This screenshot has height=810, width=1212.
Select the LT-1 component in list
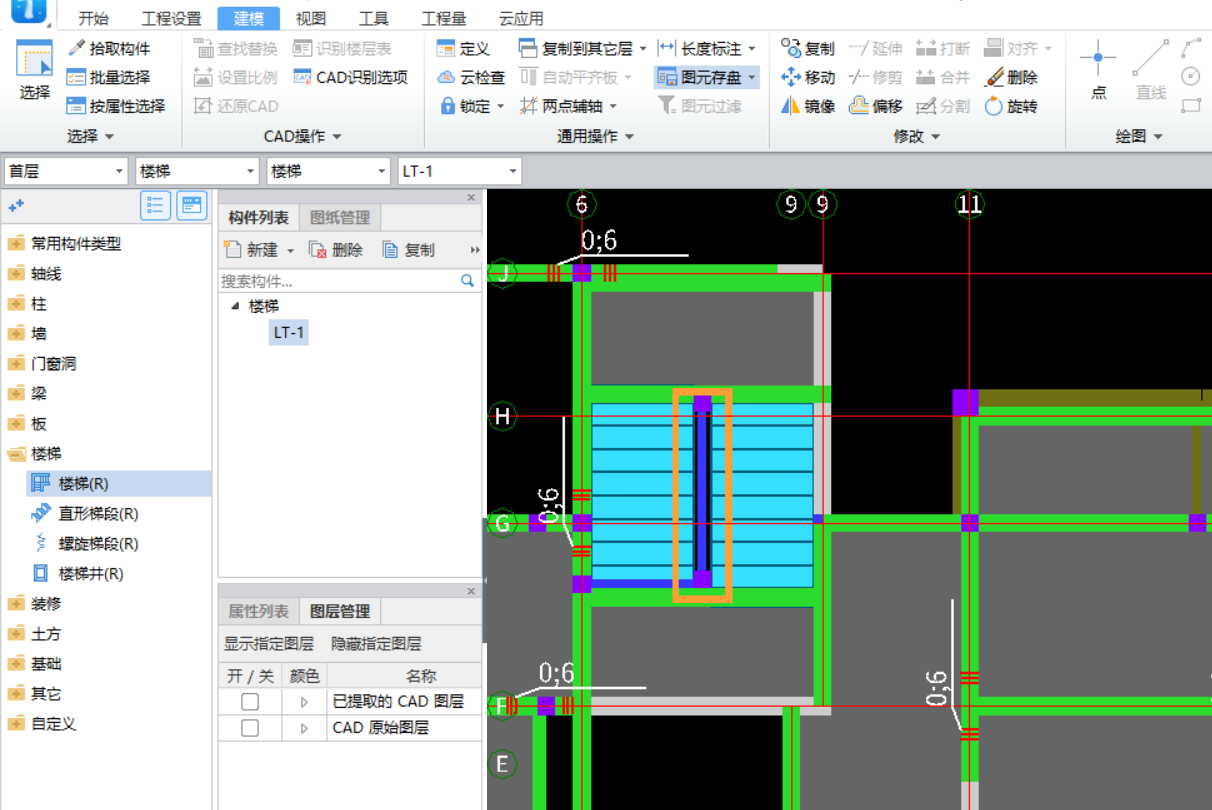[x=289, y=332]
